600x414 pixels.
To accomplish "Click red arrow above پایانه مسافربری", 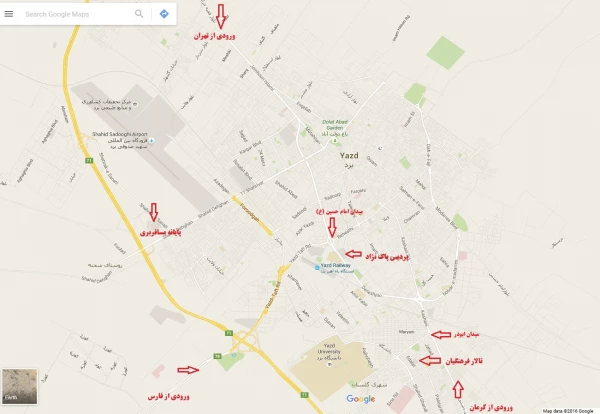I will click(153, 213).
